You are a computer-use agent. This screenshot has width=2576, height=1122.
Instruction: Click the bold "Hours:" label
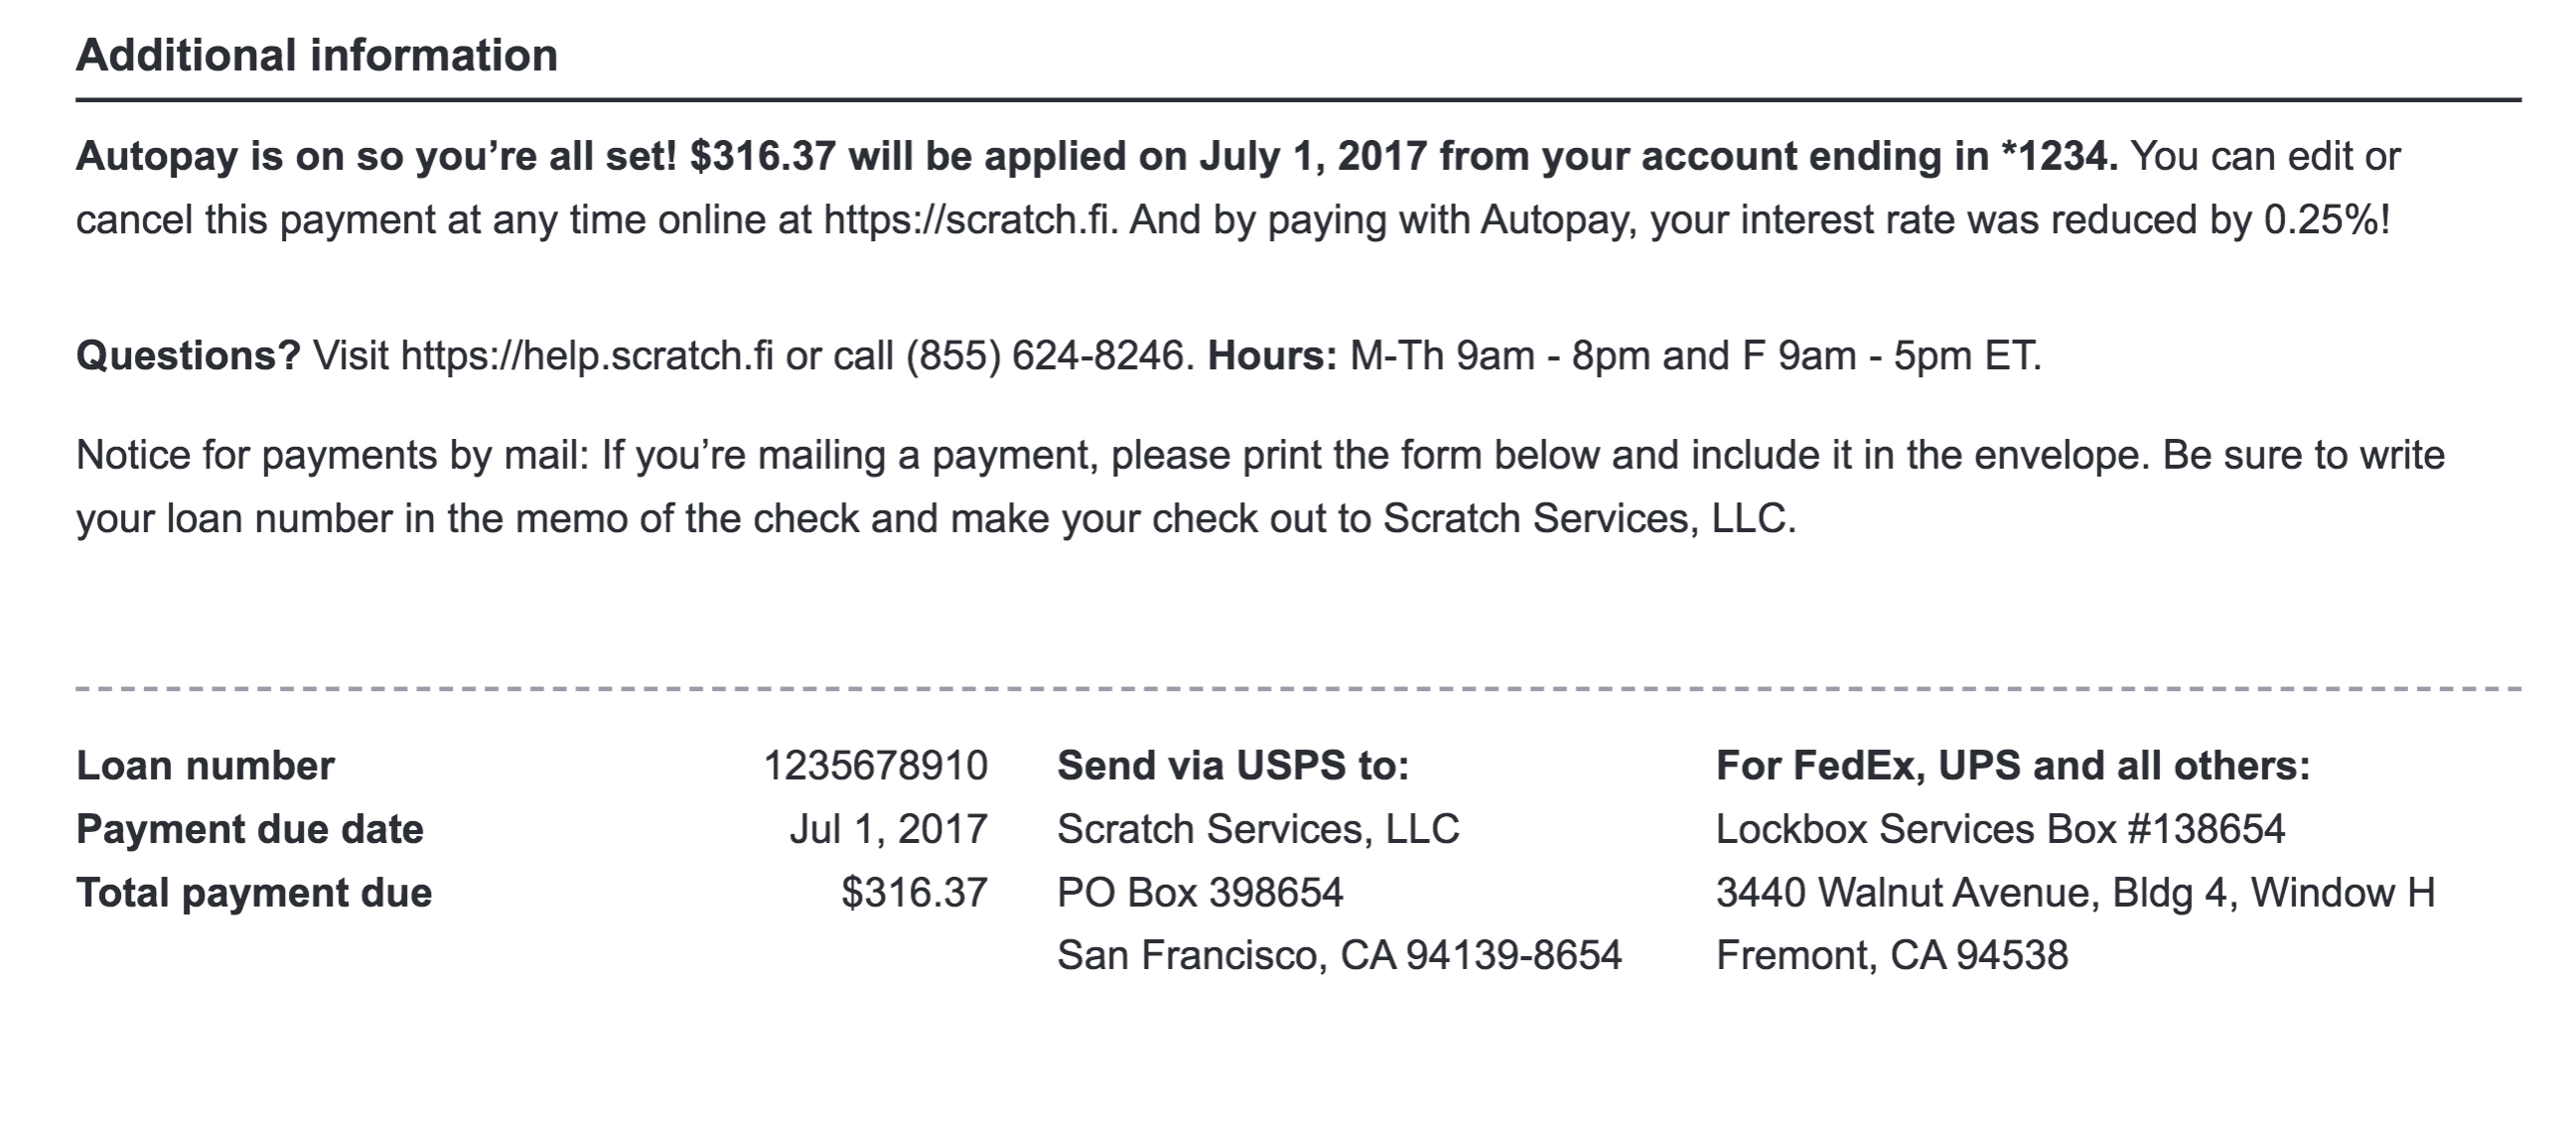(x=1272, y=356)
